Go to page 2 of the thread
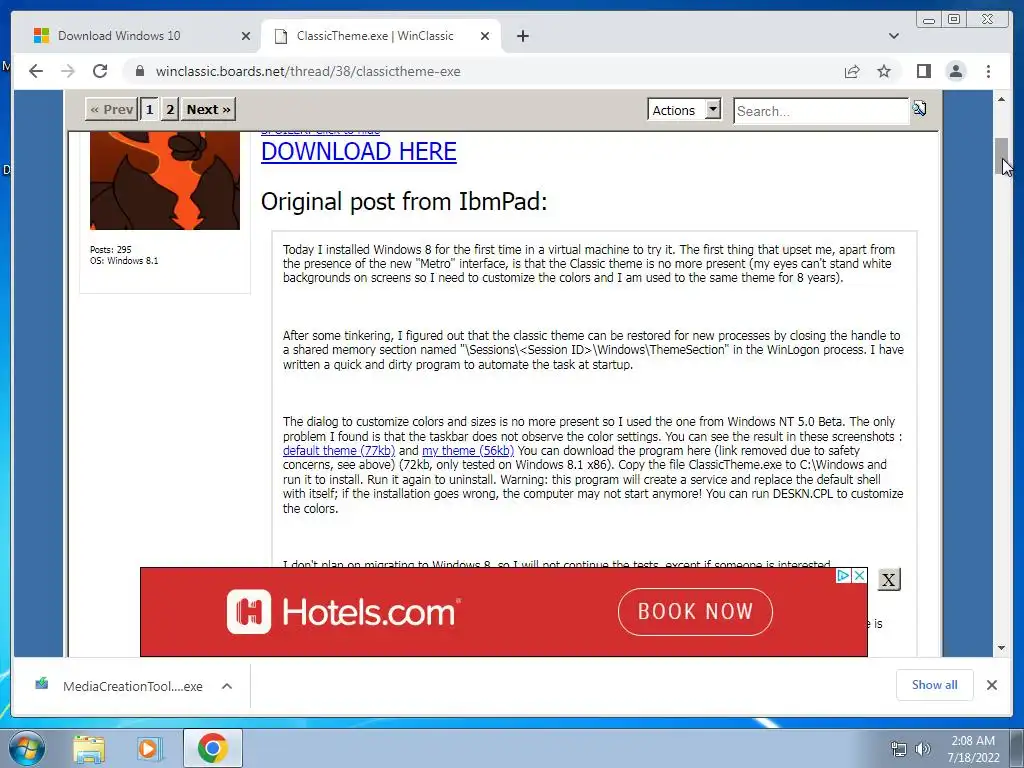1024x768 pixels. [x=170, y=109]
